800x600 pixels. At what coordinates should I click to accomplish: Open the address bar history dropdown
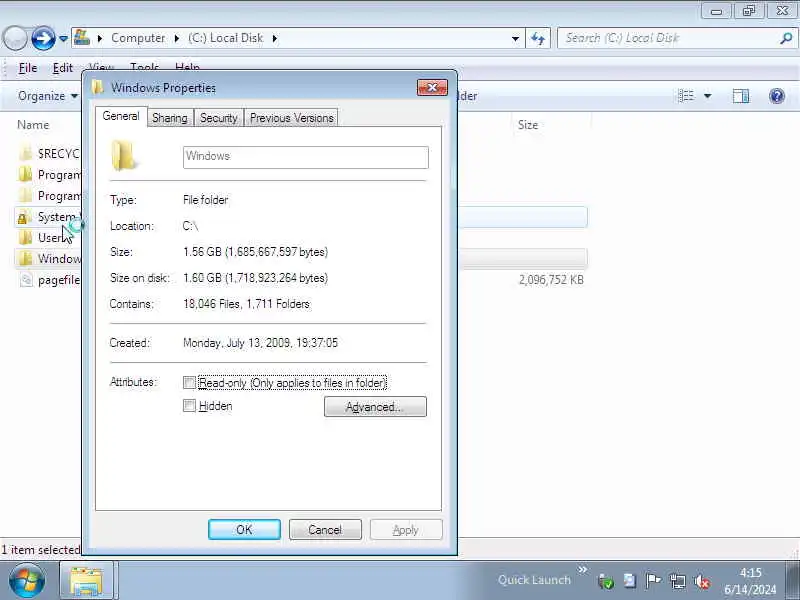(515, 38)
